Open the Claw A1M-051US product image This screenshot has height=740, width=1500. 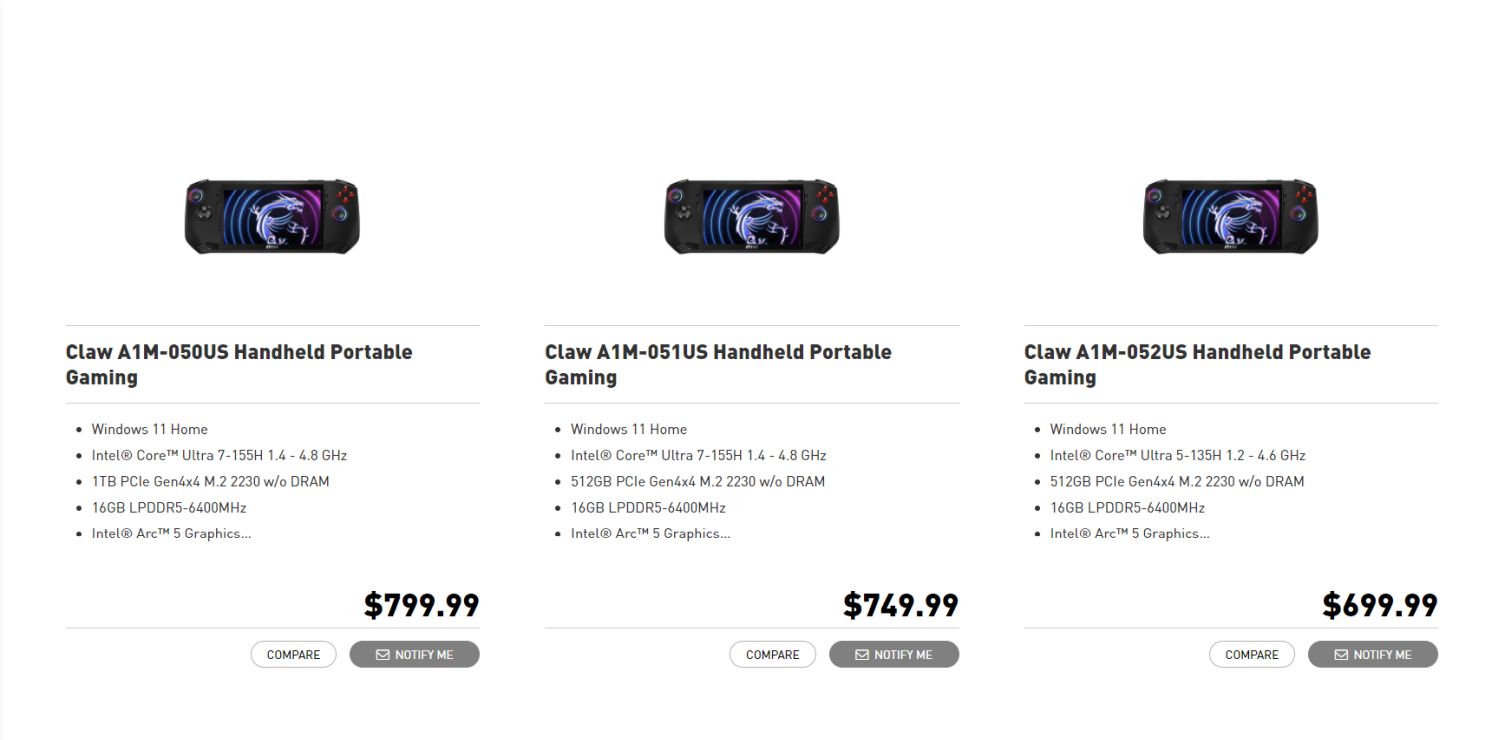coord(752,216)
